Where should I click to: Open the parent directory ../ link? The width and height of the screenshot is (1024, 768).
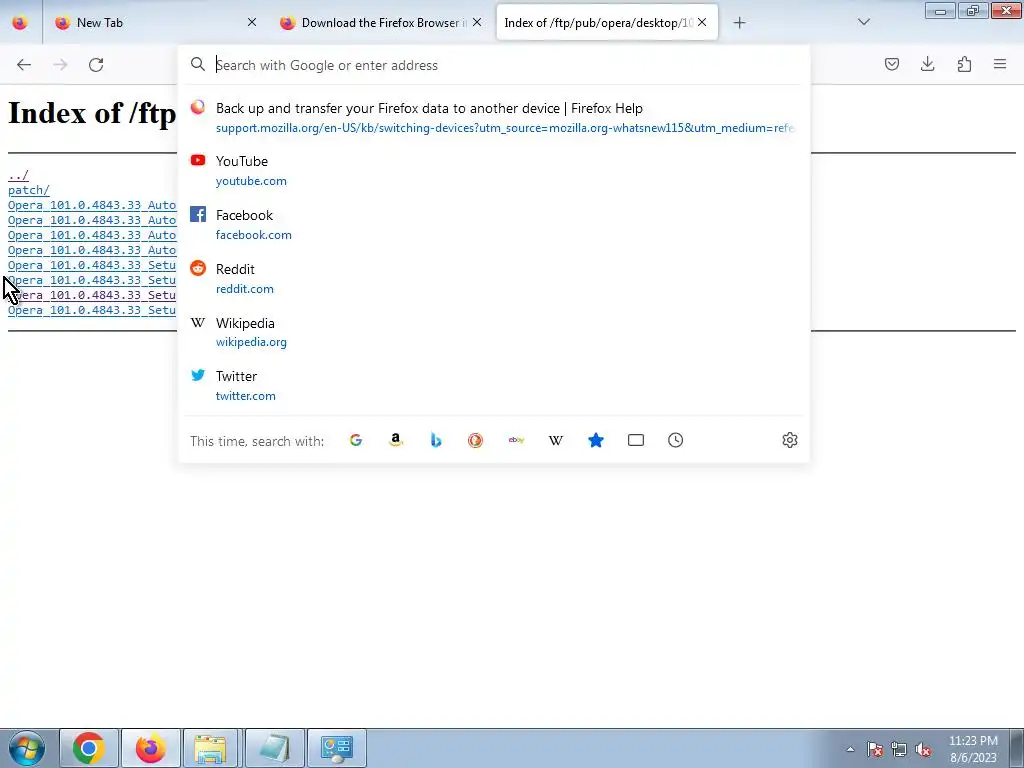pyautogui.click(x=18, y=175)
